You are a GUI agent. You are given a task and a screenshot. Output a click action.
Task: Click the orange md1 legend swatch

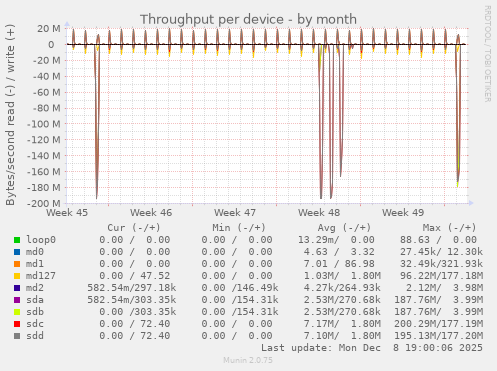[x=17, y=264]
